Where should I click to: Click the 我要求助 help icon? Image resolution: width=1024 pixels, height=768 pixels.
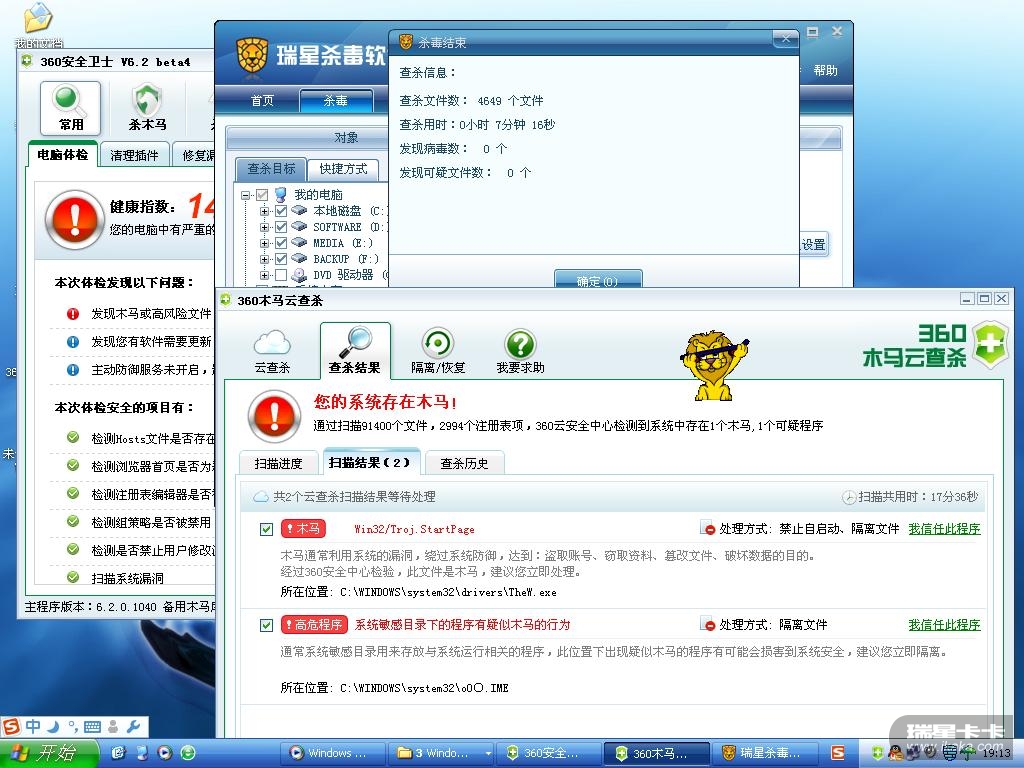[520, 344]
